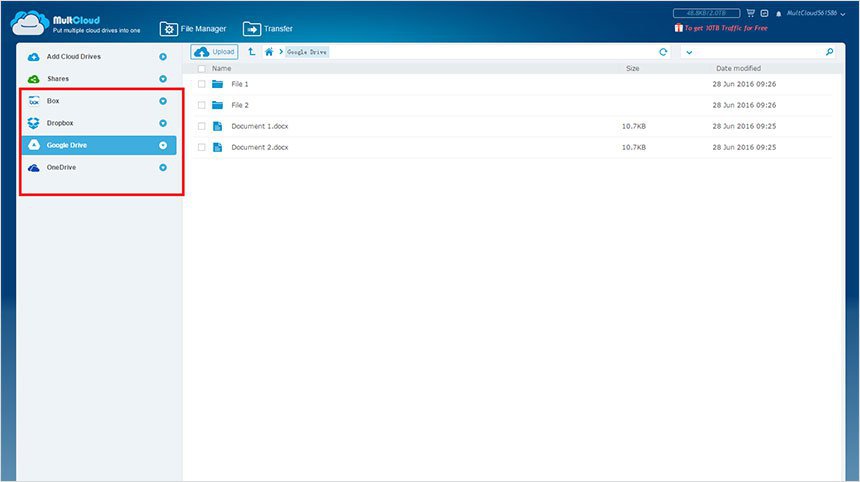Click the search magnifier icon
Image resolution: width=860 pixels, height=482 pixels.
[829, 52]
